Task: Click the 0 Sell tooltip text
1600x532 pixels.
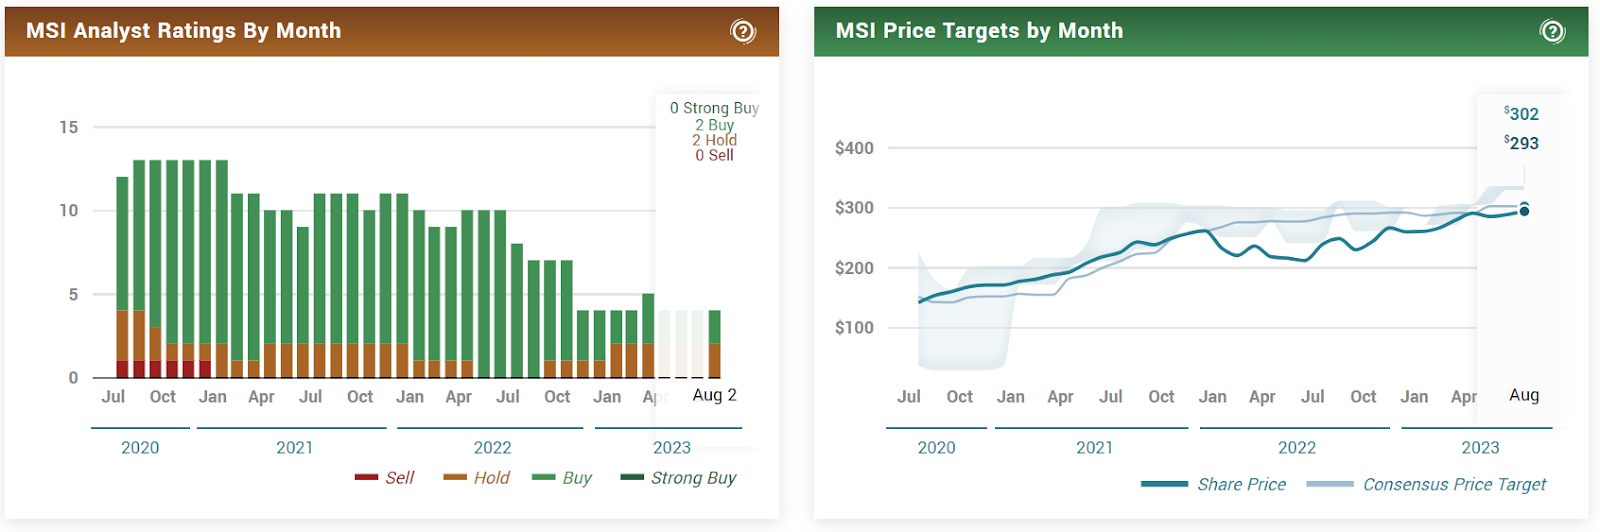Action: [715, 155]
